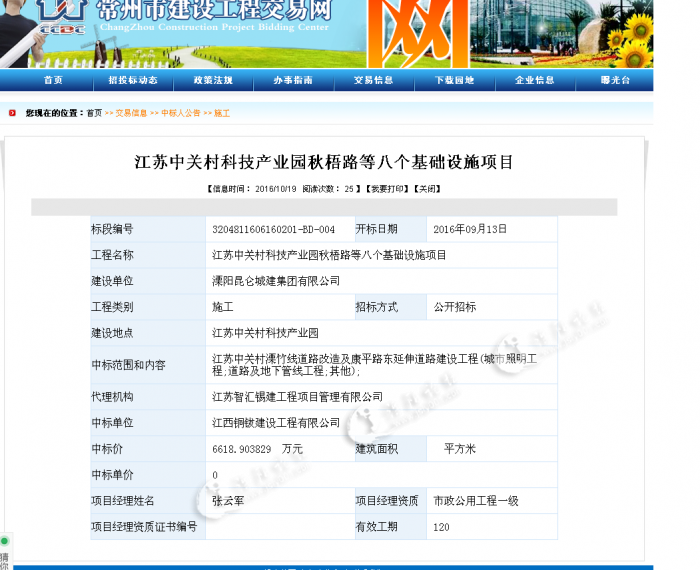Click the 标段编号 label cell
The width and height of the screenshot is (700, 570).
click(148, 229)
